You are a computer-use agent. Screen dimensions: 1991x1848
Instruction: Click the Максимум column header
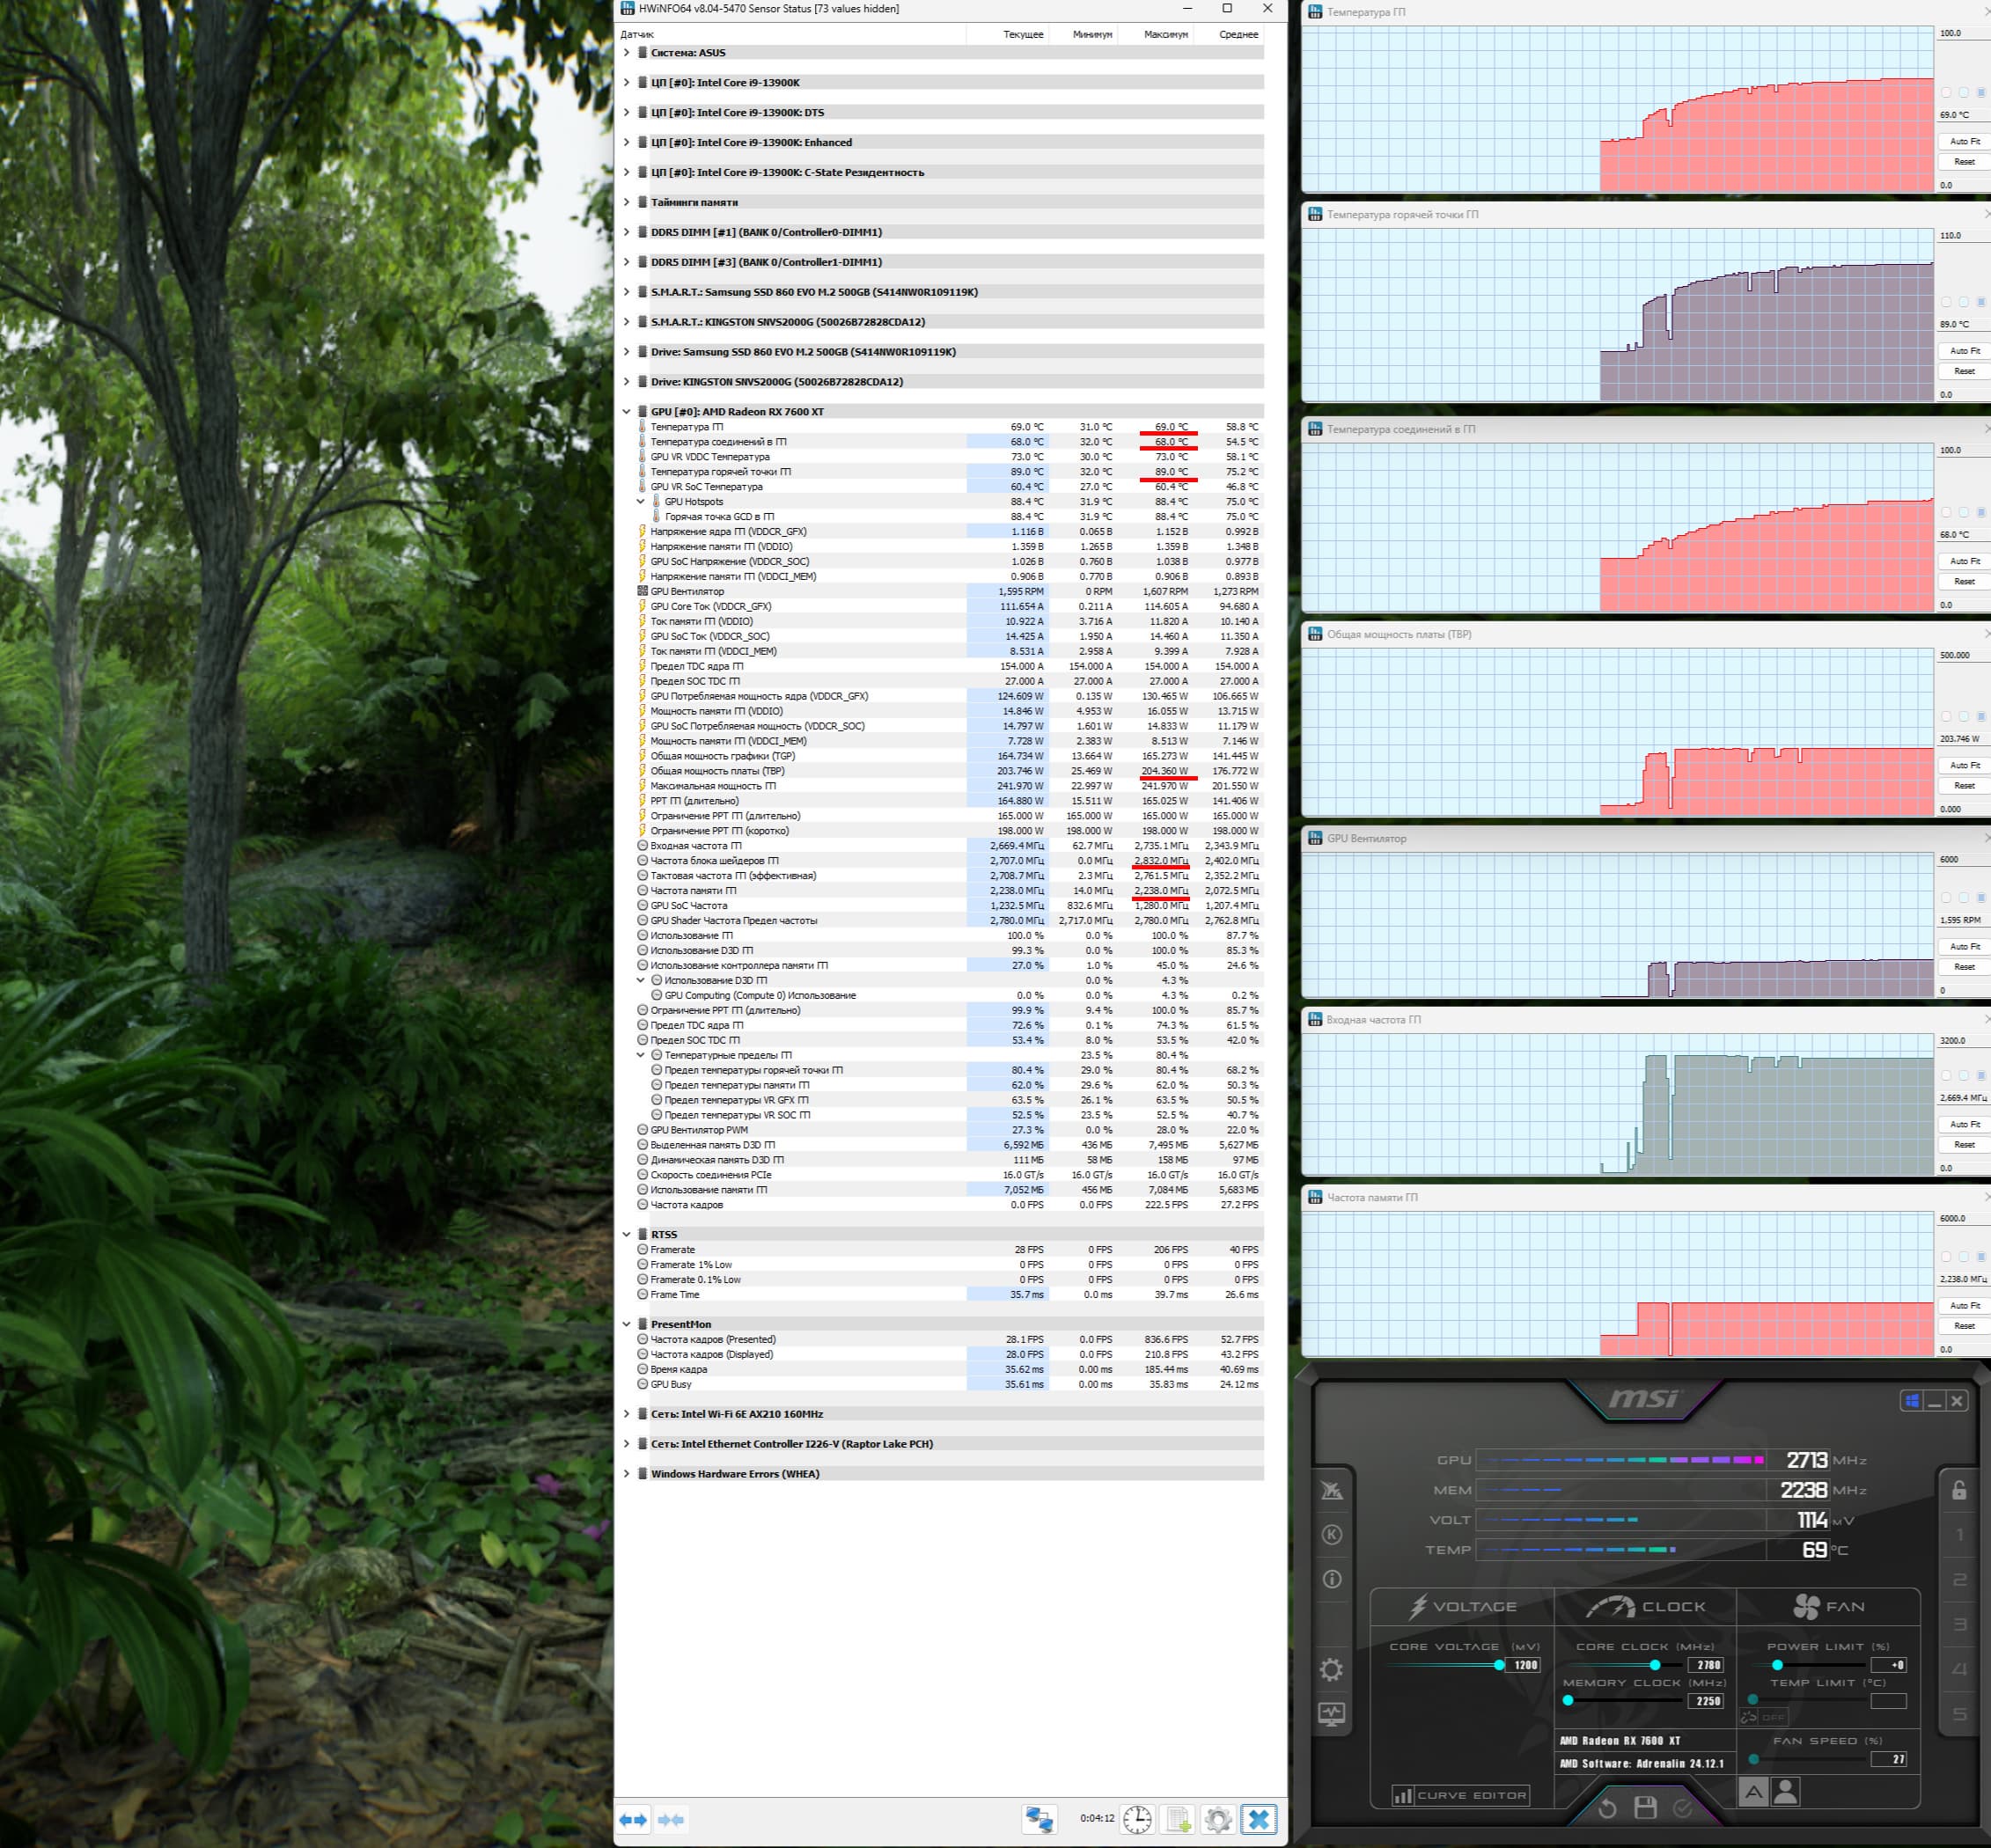1166,34
